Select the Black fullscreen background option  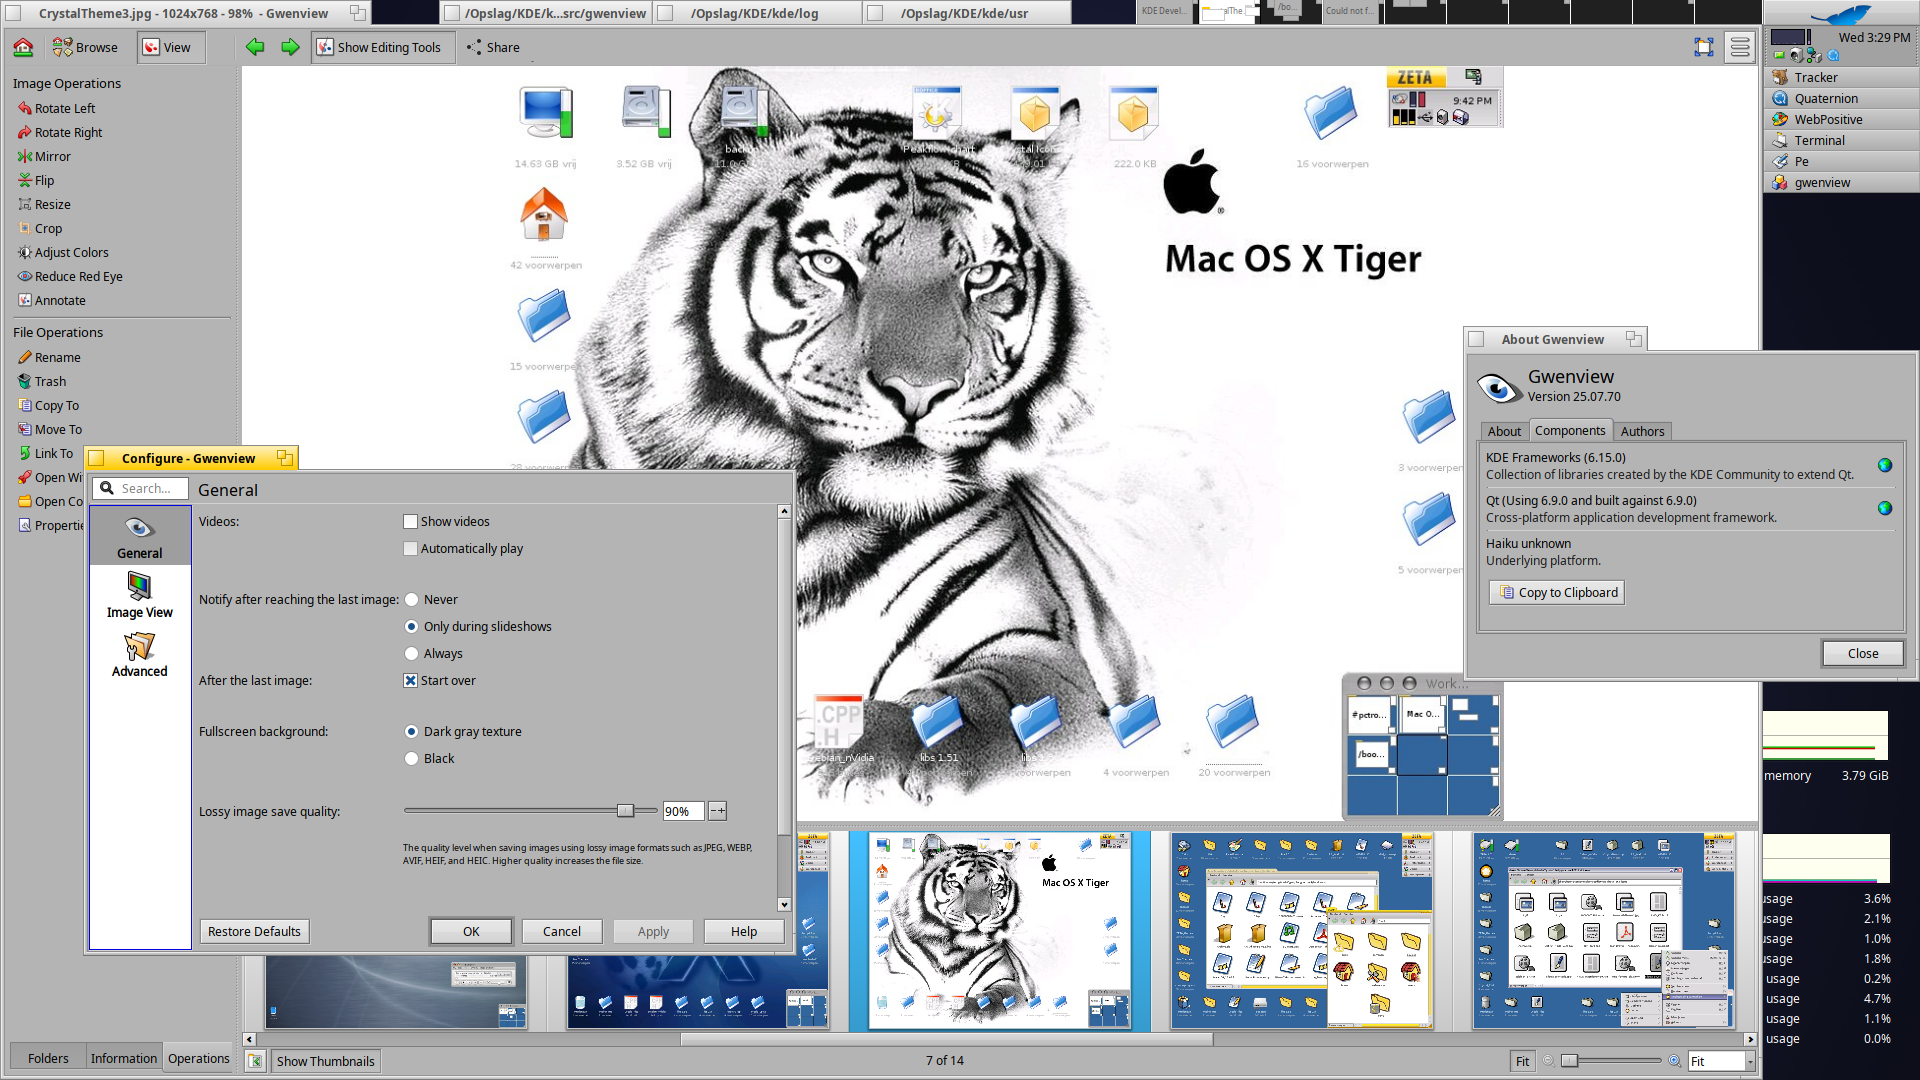coord(411,759)
